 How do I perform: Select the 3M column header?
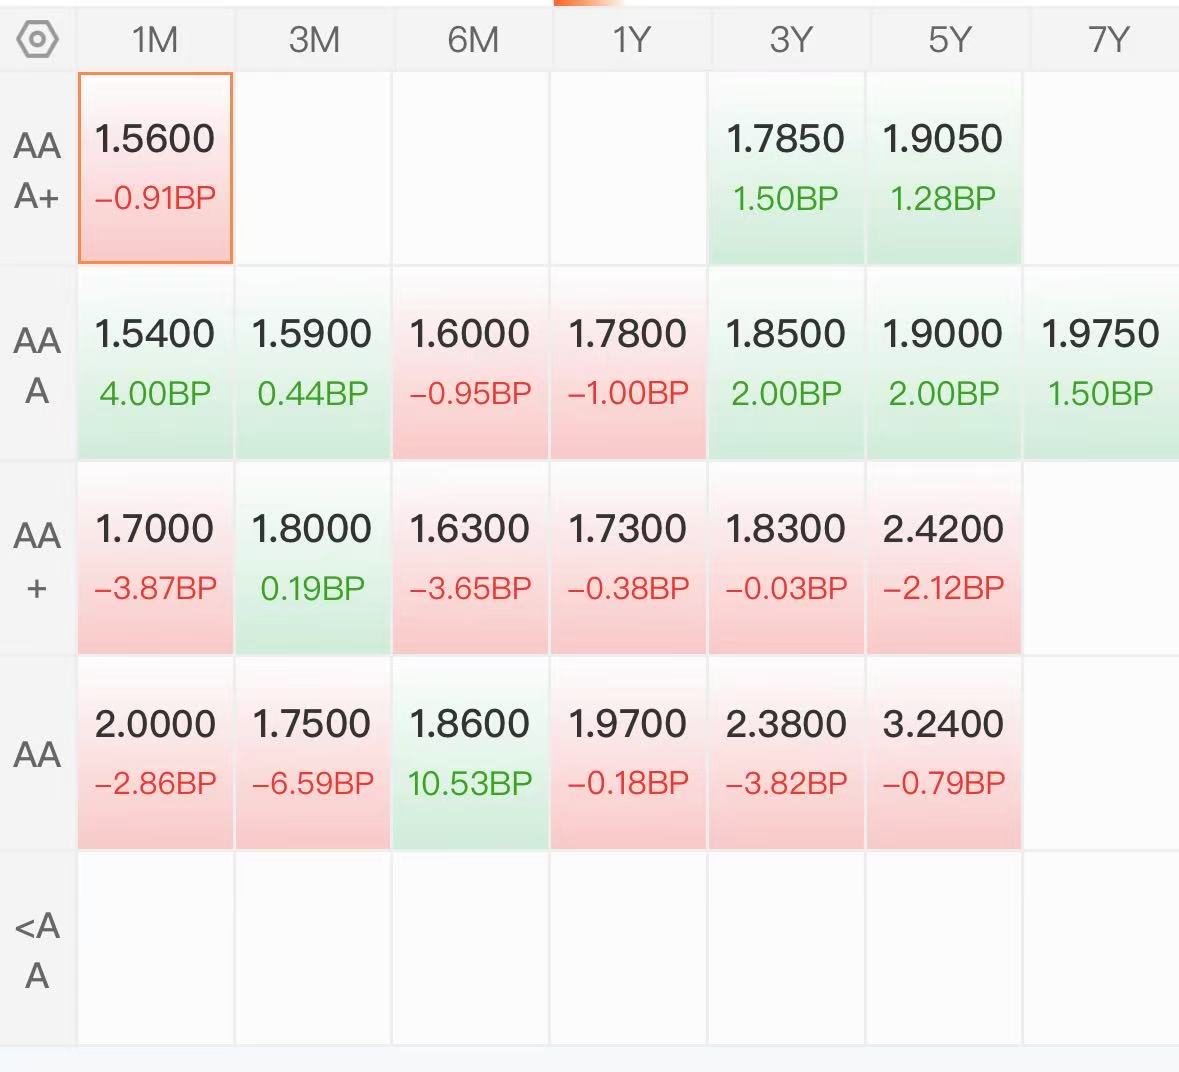314,39
